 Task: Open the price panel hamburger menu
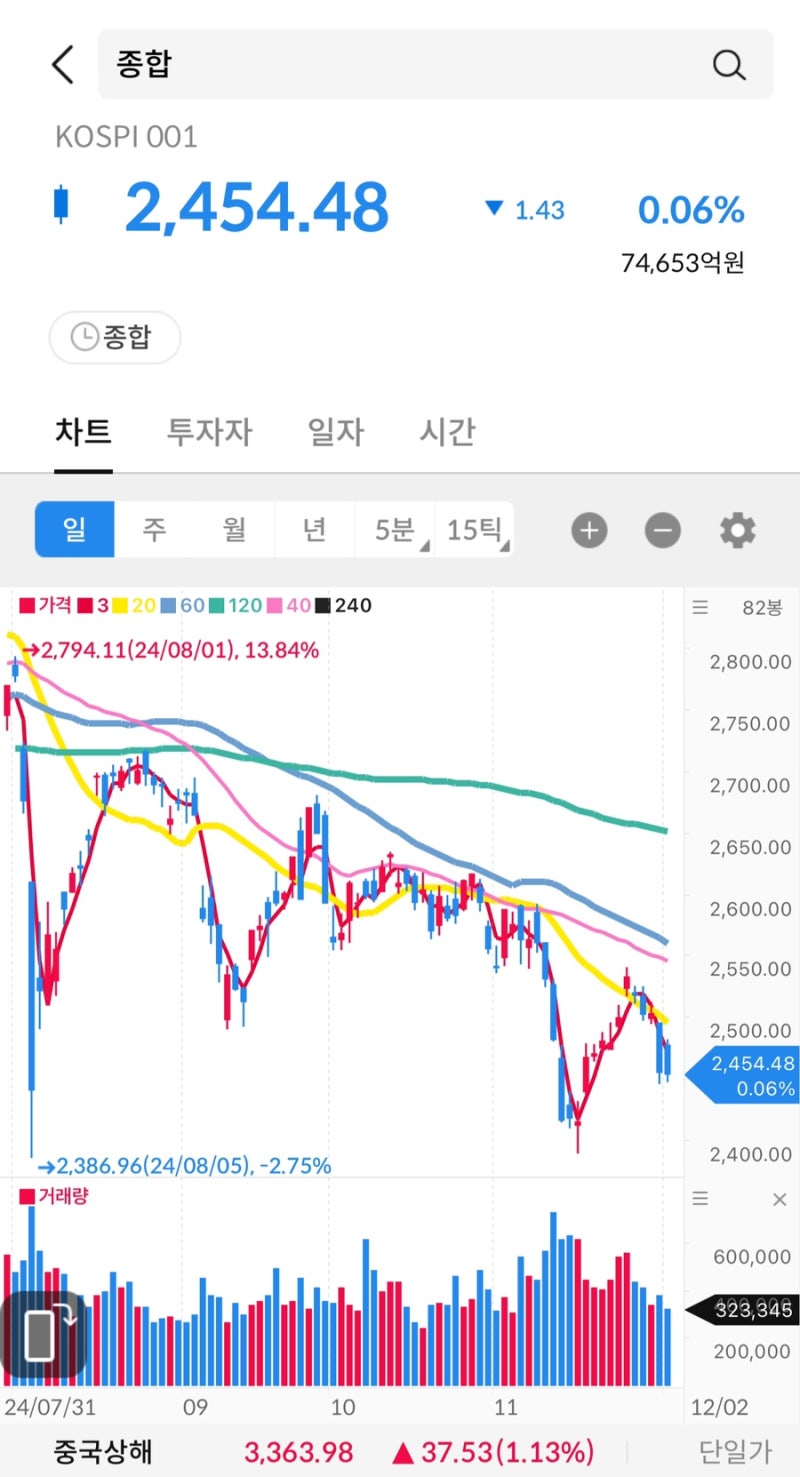pos(700,607)
